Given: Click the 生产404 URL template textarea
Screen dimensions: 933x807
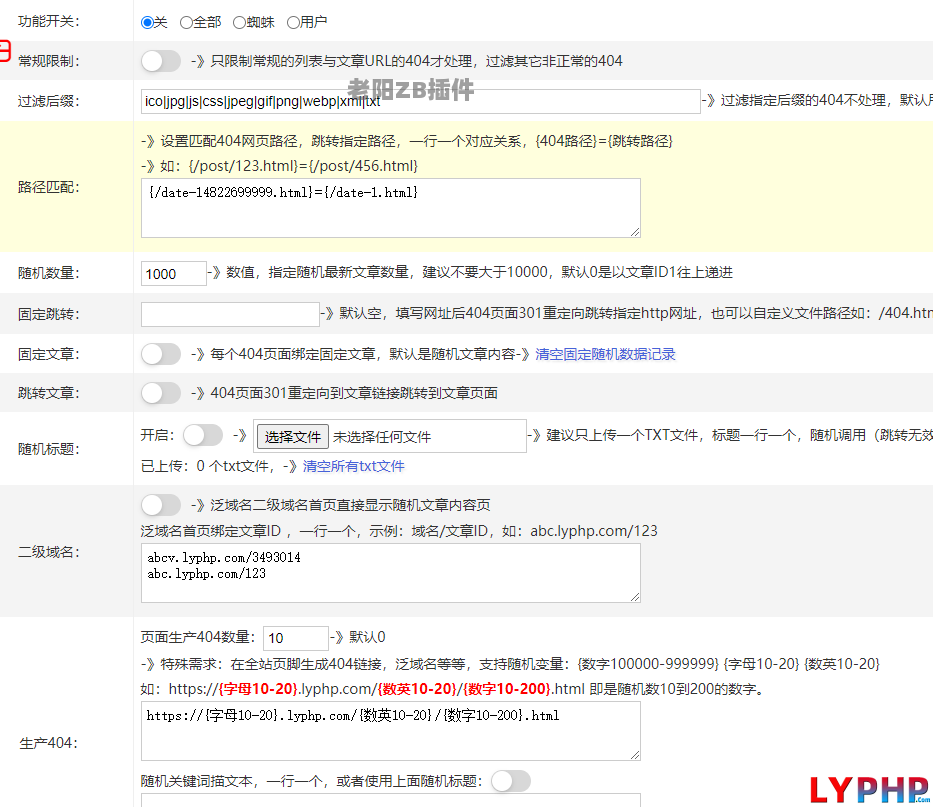Looking at the screenshot, I should (x=391, y=731).
